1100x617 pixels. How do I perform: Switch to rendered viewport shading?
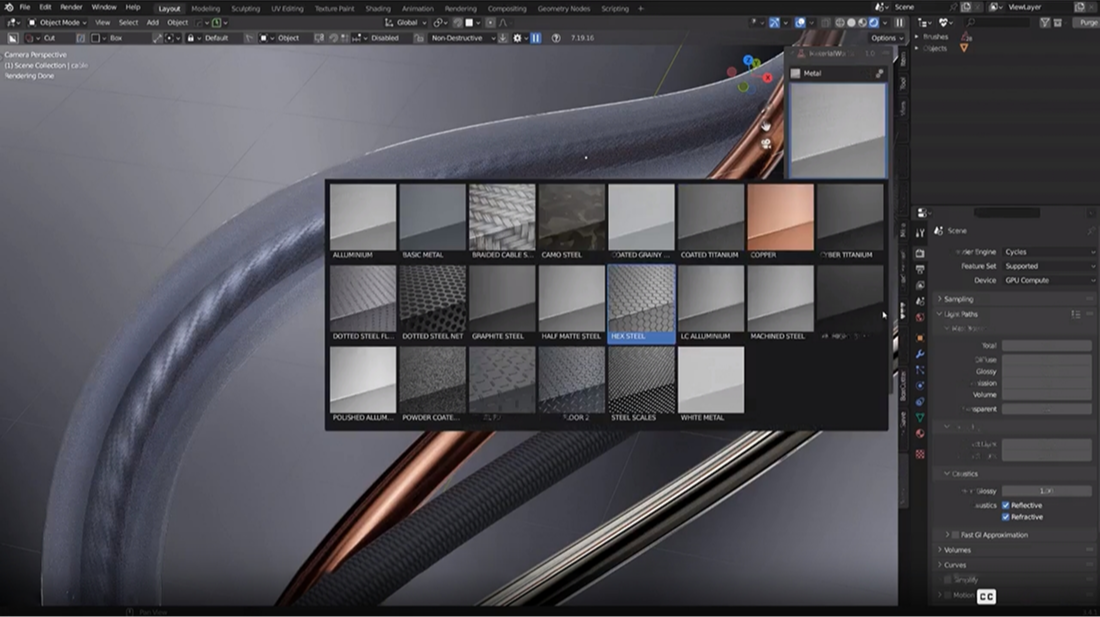[875, 22]
